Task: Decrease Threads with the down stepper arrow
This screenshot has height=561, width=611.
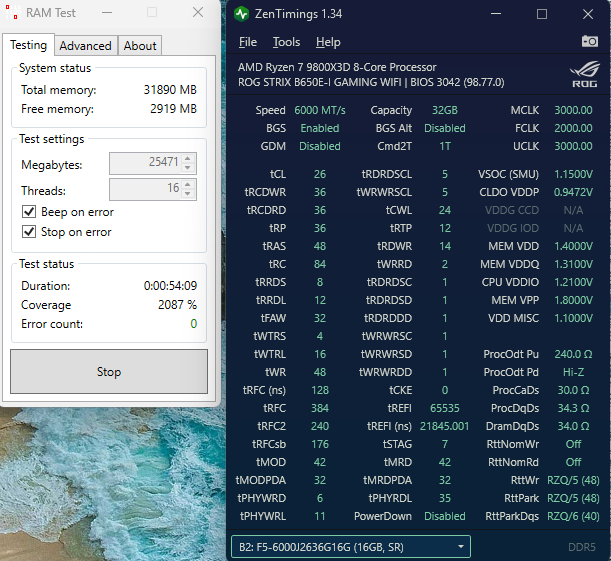Action: coord(188,193)
